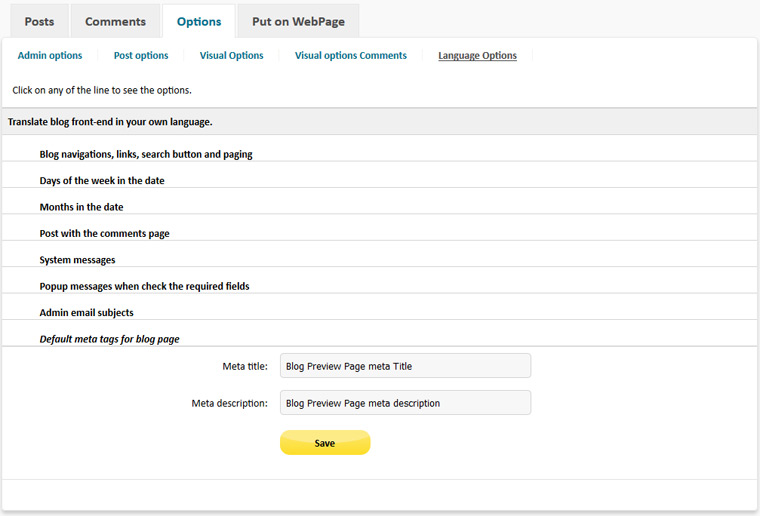Open the Posts tab
Screen dimensions: 760x516
(39, 21)
